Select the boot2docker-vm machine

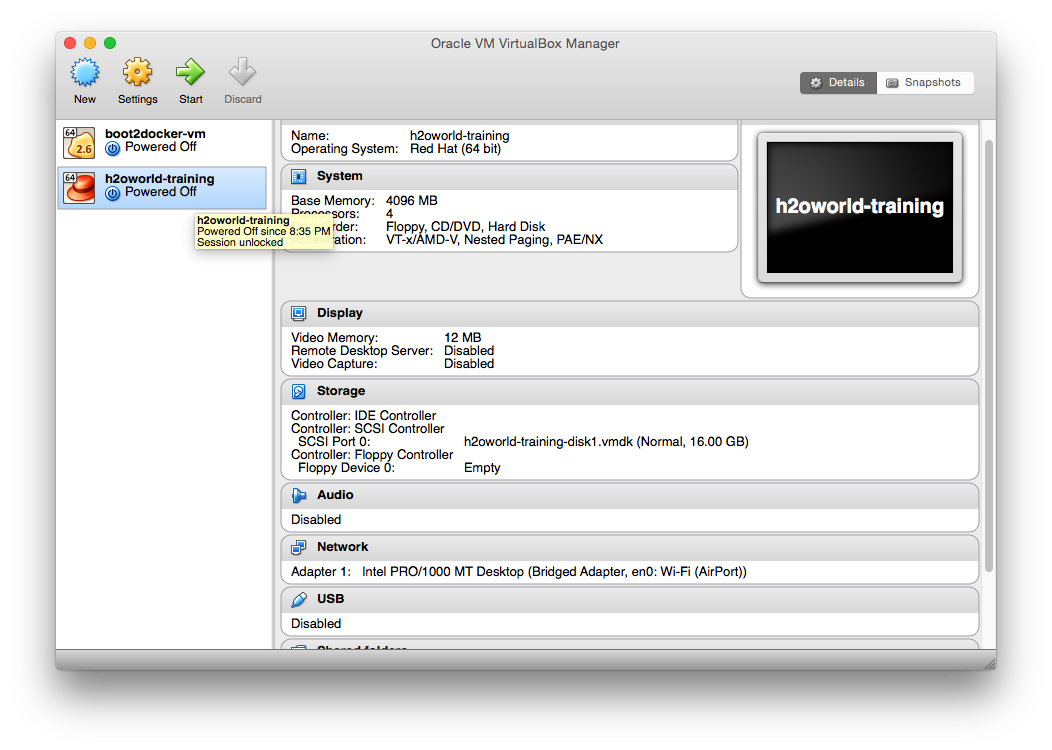pos(162,142)
